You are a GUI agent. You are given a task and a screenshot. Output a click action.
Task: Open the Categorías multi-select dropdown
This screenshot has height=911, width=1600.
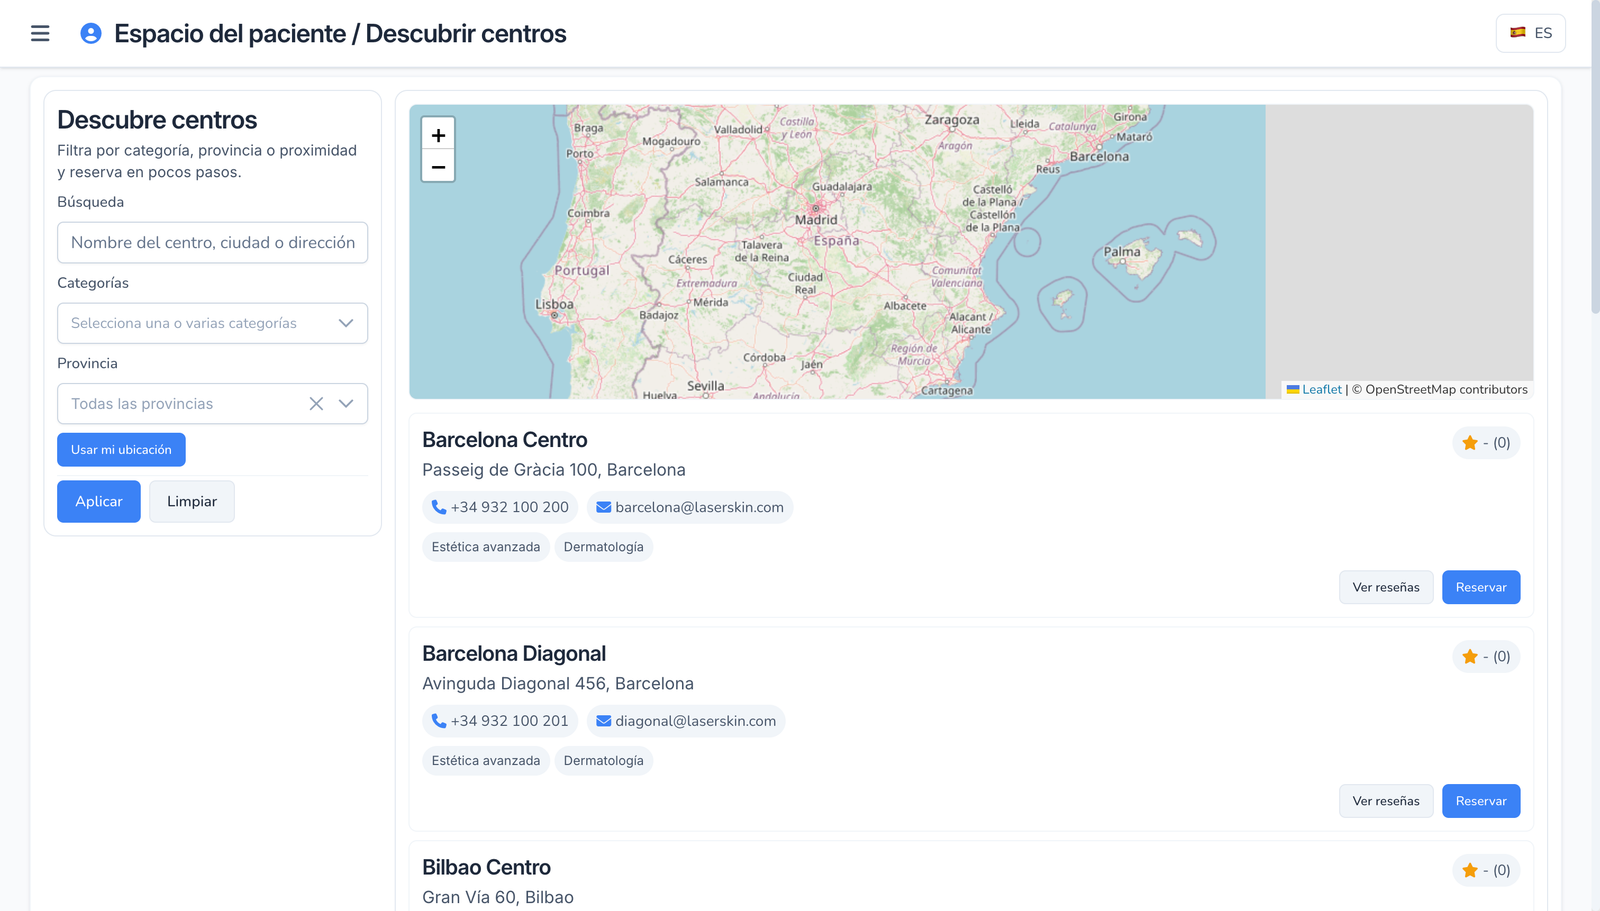[x=213, y=323]
